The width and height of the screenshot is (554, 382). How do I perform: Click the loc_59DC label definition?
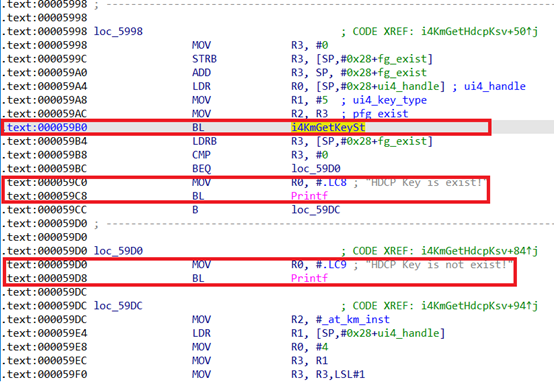[118, 306]
